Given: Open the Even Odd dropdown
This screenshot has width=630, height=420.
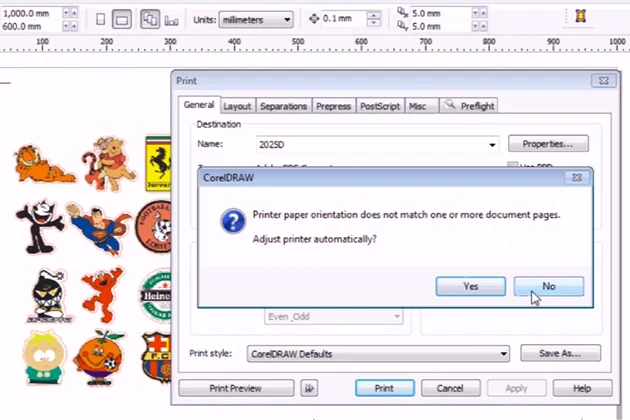Looking at the screenshot, I should (333, 317).
